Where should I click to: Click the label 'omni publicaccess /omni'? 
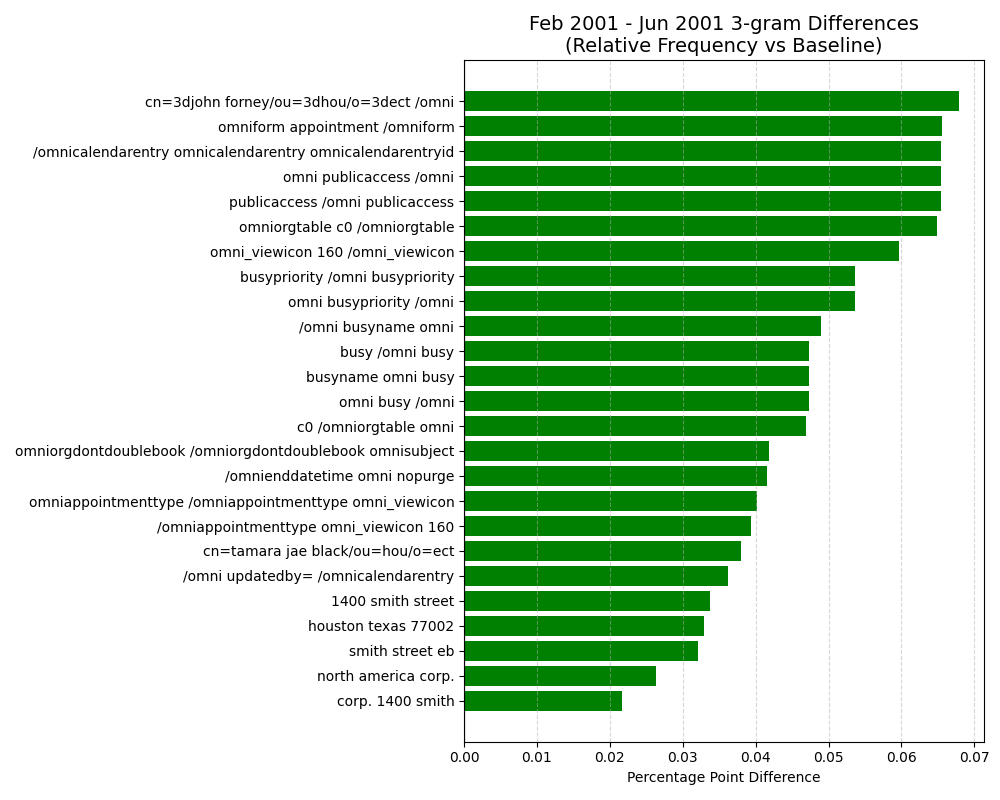point(369,177)
